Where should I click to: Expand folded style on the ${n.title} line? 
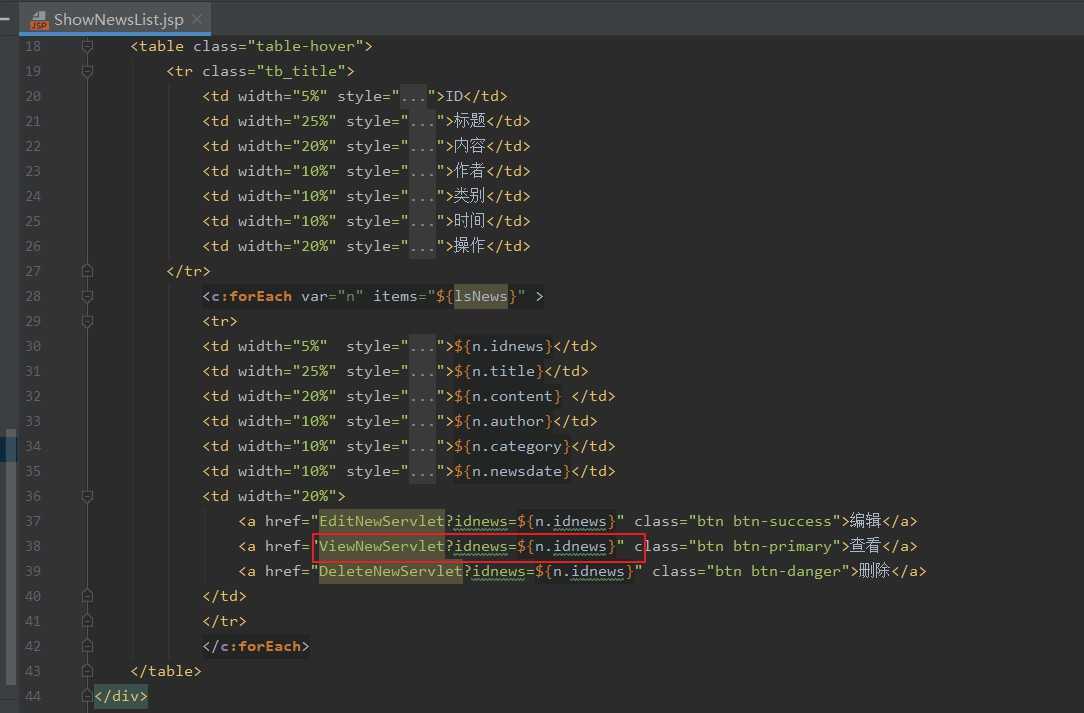pos(422,371)
